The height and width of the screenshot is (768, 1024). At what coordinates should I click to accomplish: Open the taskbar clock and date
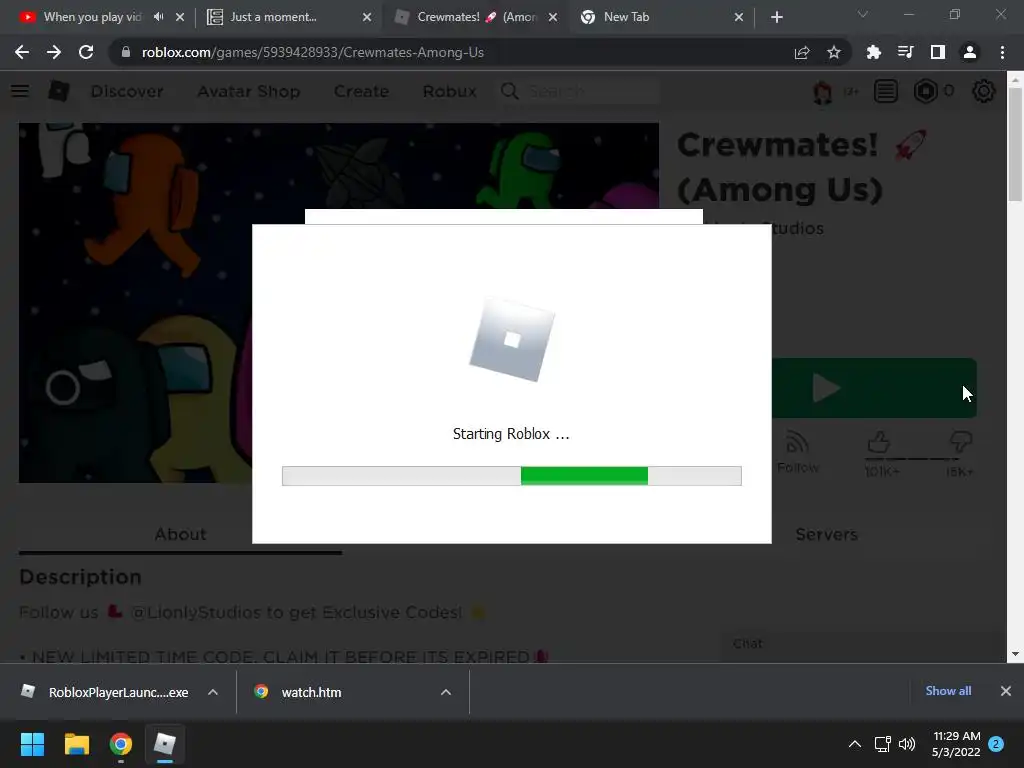pos(956,744)
